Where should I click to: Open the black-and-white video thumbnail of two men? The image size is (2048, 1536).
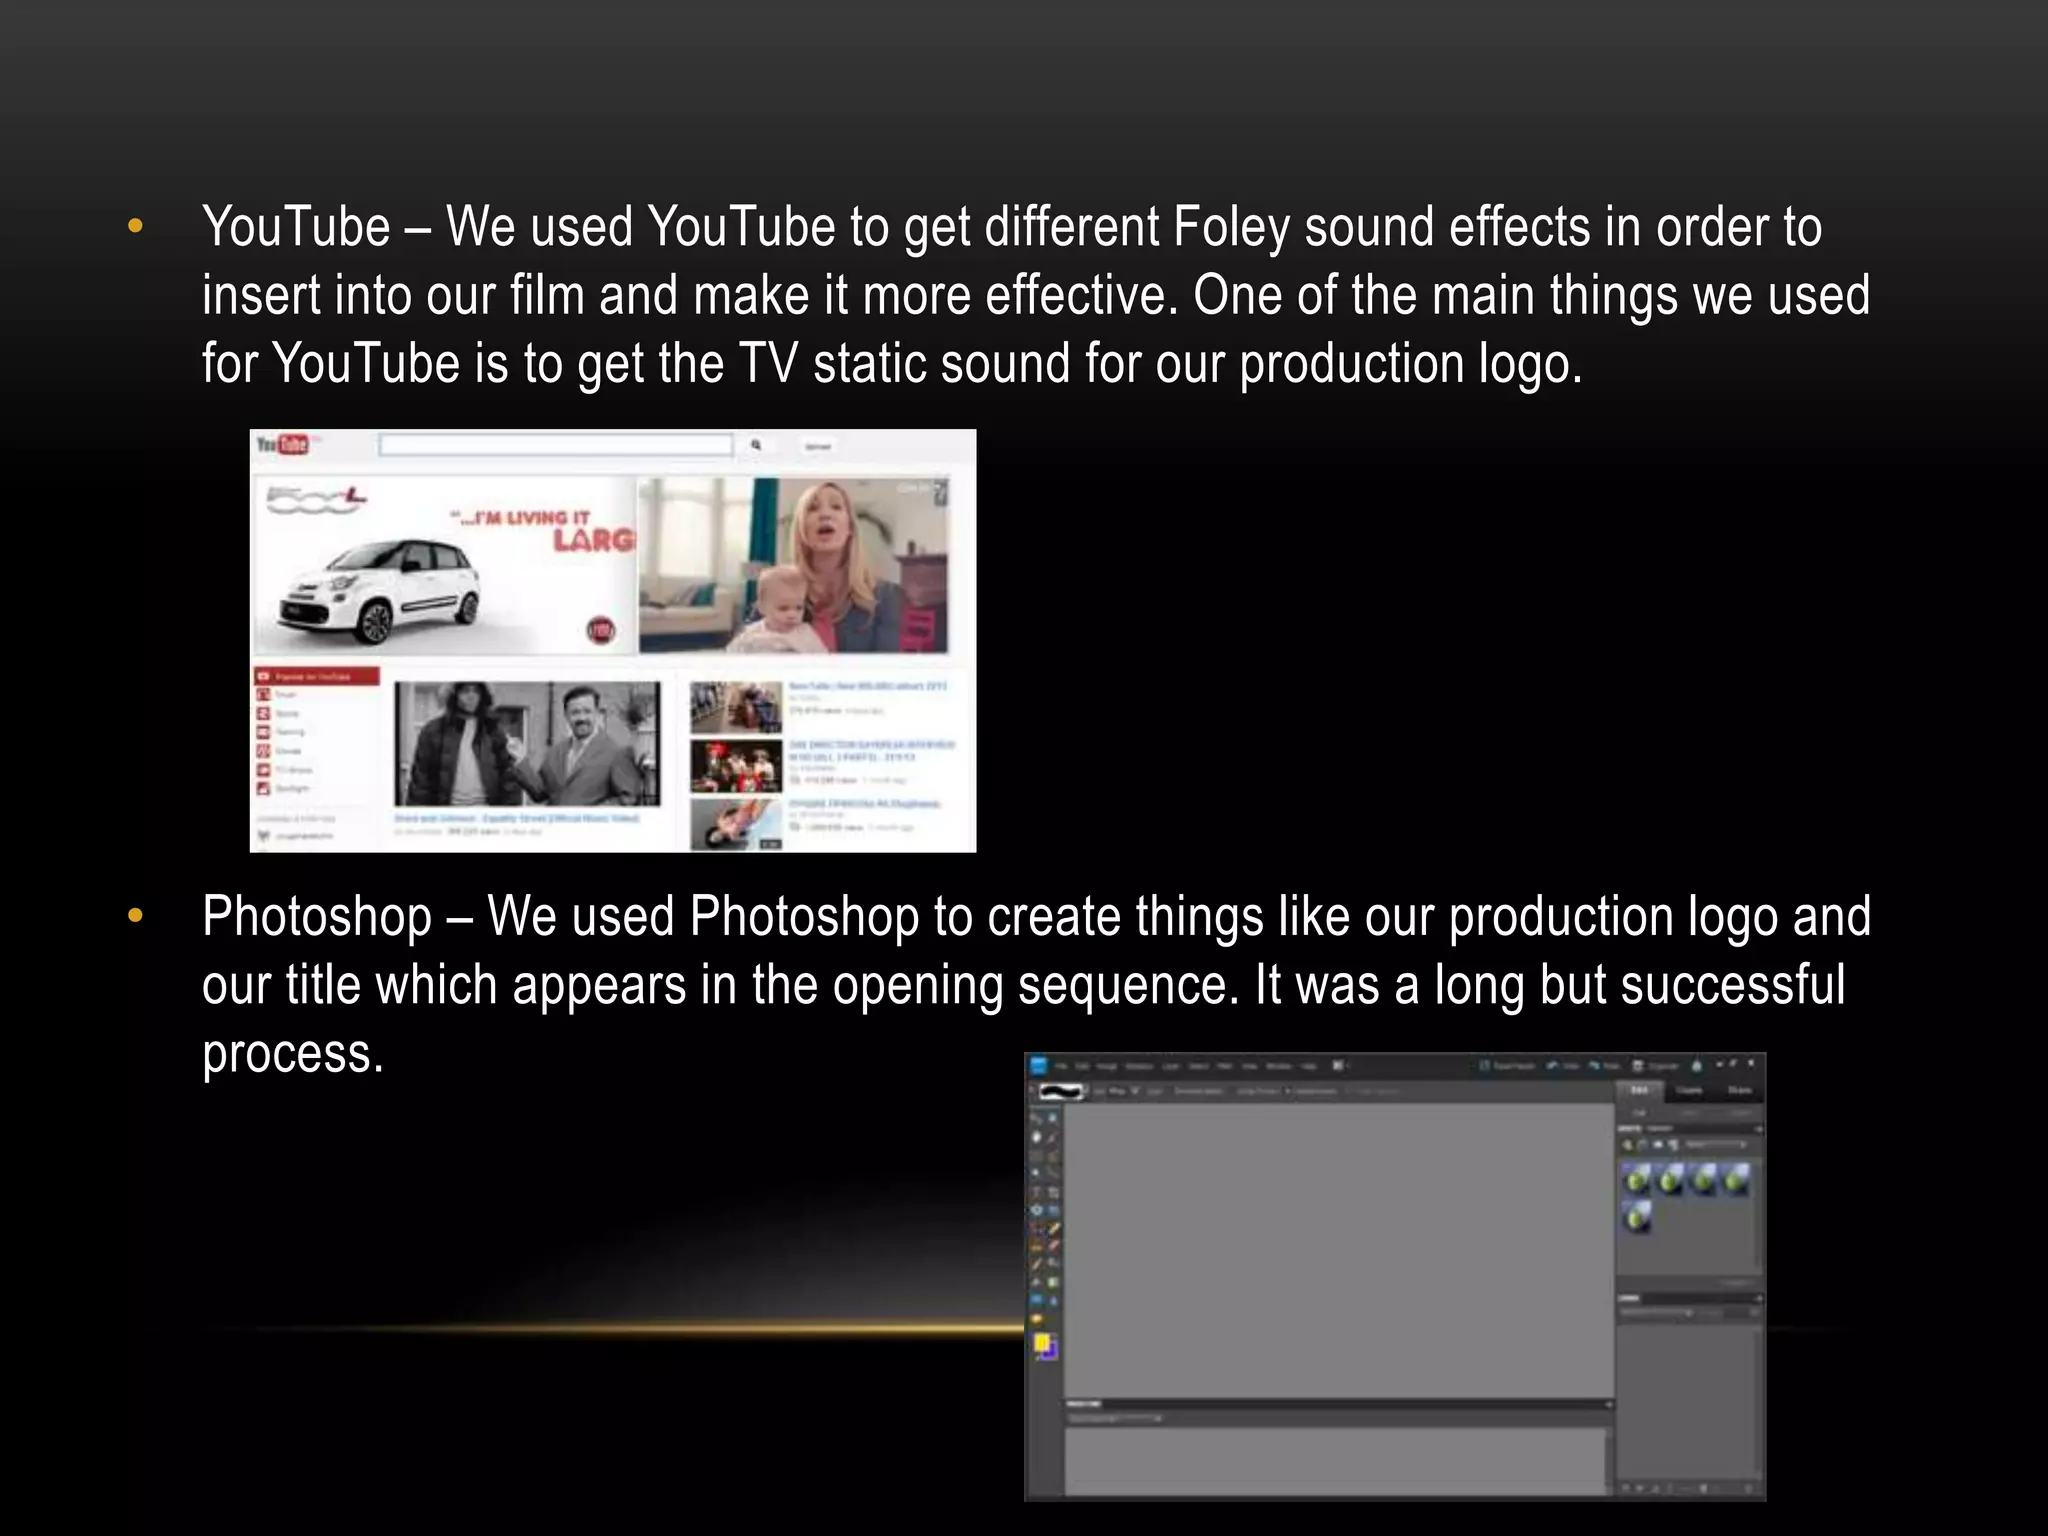click(x=527, y=743)
